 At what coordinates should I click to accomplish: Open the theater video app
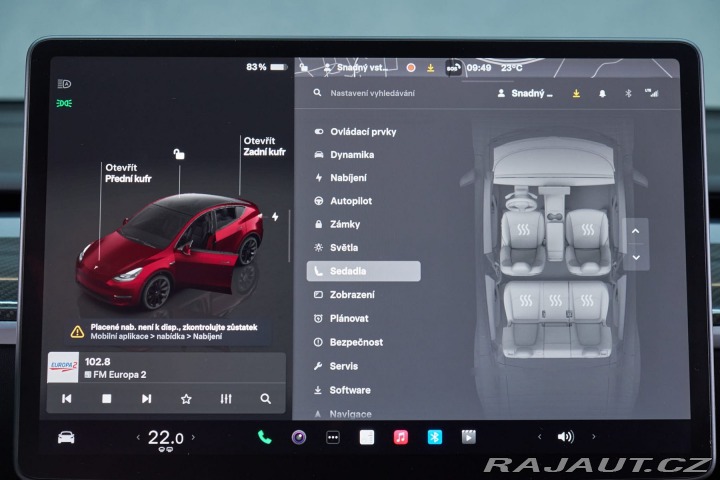coord(469,437)
